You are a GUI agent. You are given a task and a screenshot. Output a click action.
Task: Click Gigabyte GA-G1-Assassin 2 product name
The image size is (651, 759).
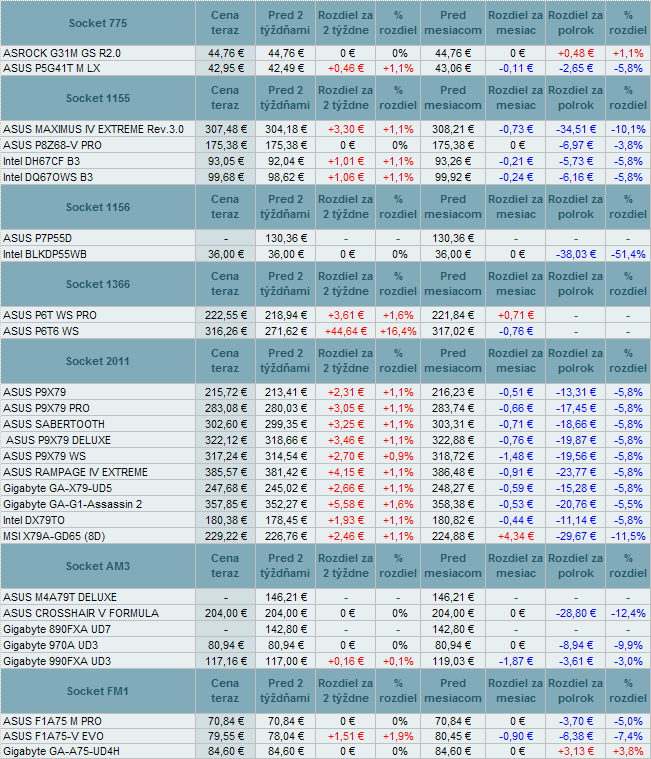point(73,504)
